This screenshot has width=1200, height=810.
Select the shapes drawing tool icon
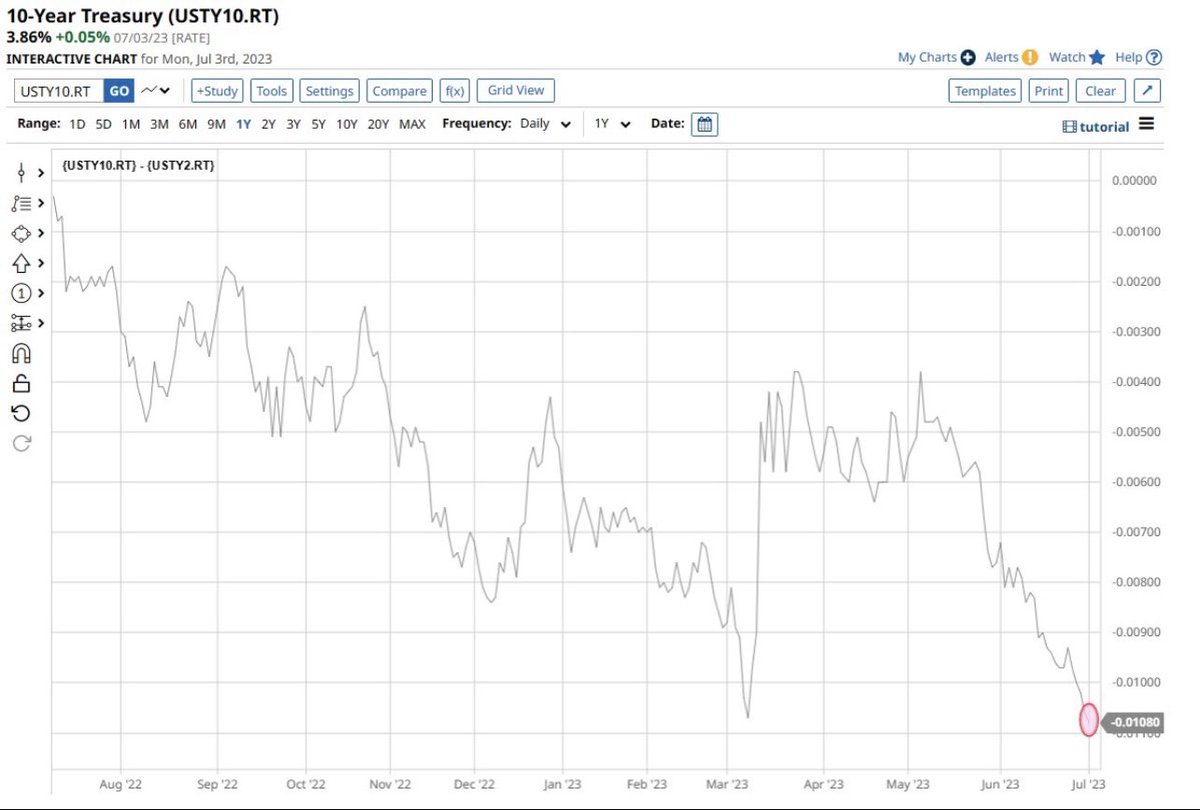[x=21, y=233]
